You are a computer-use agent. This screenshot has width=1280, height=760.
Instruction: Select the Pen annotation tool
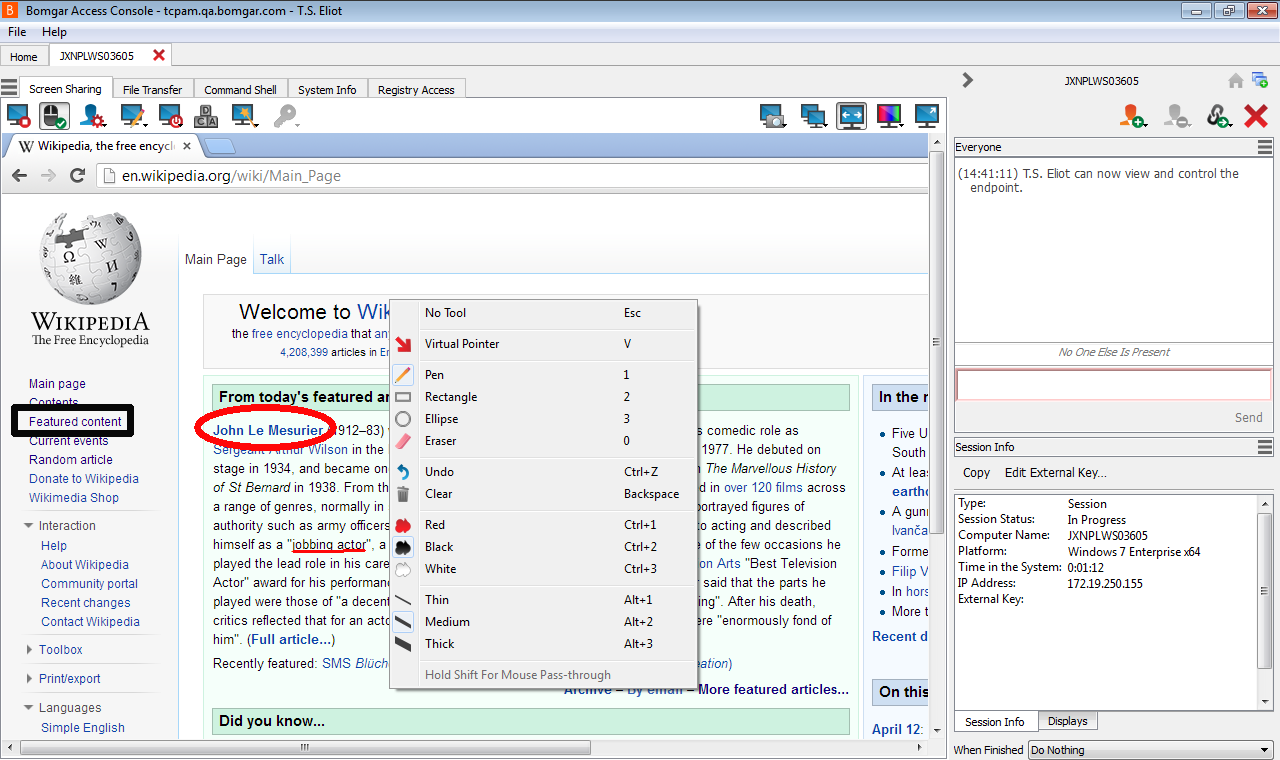click(543, 375)
